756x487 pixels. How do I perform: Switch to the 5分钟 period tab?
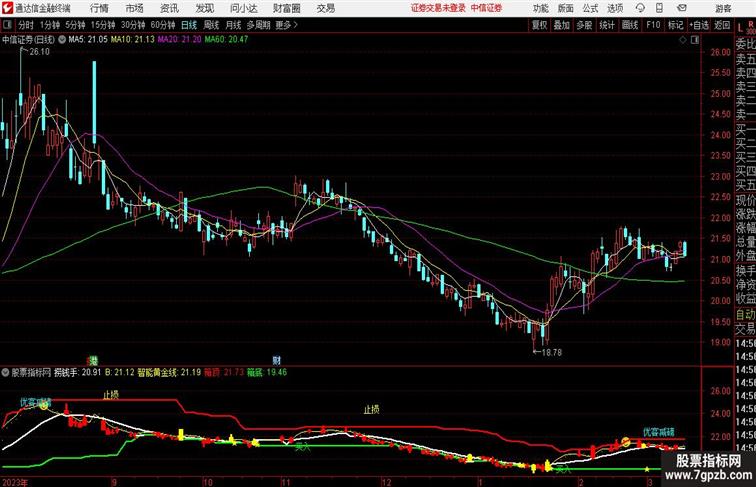[x=75, y=25]
